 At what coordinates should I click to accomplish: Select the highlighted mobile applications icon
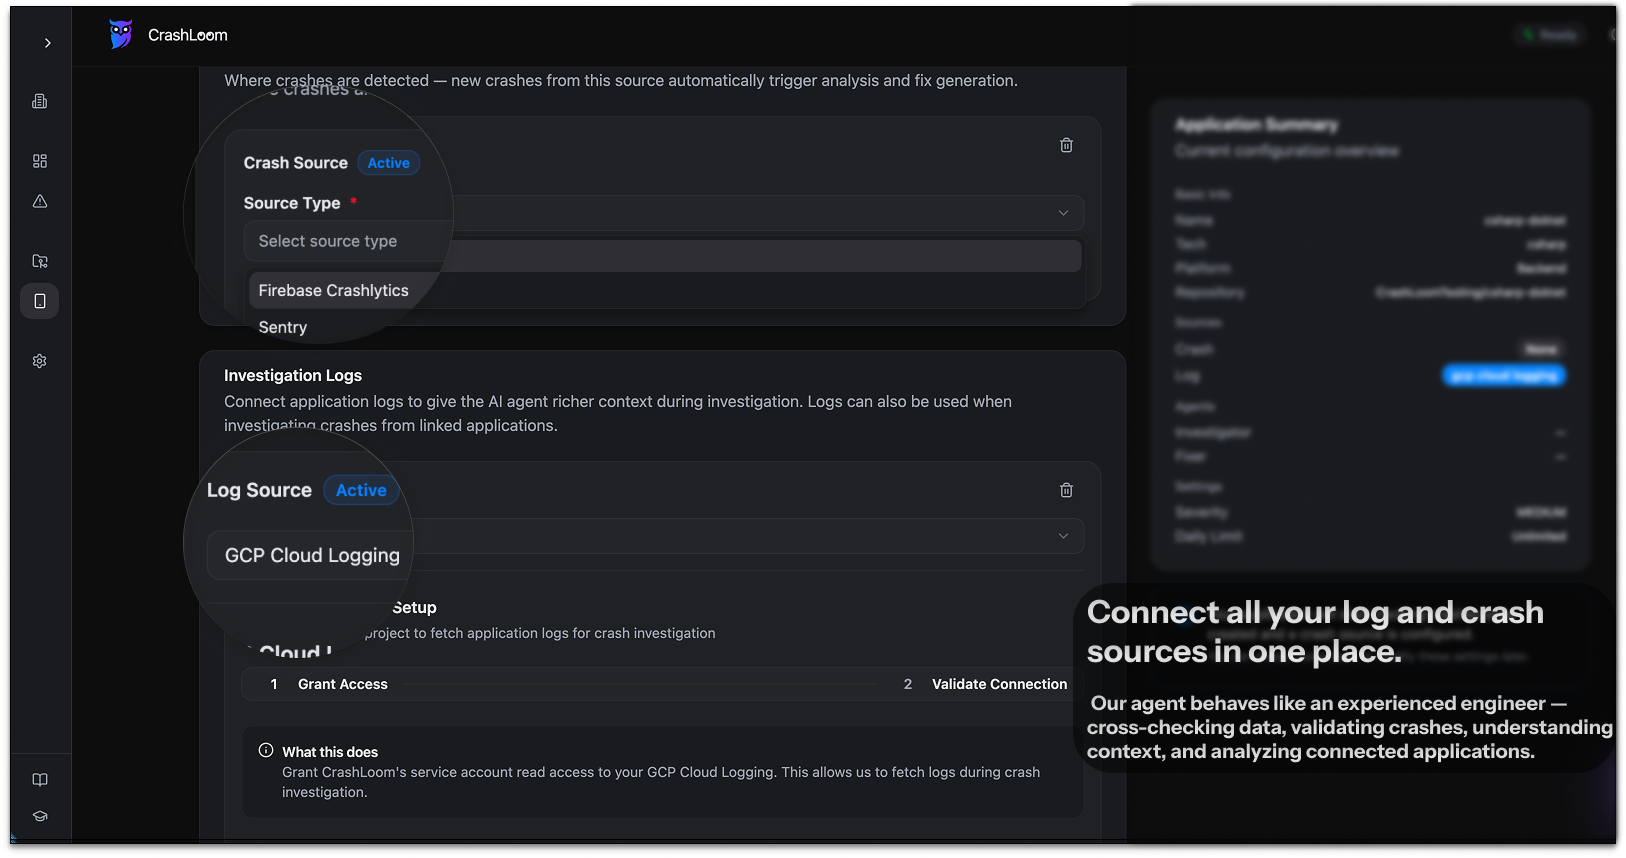(x=40, y=301)
